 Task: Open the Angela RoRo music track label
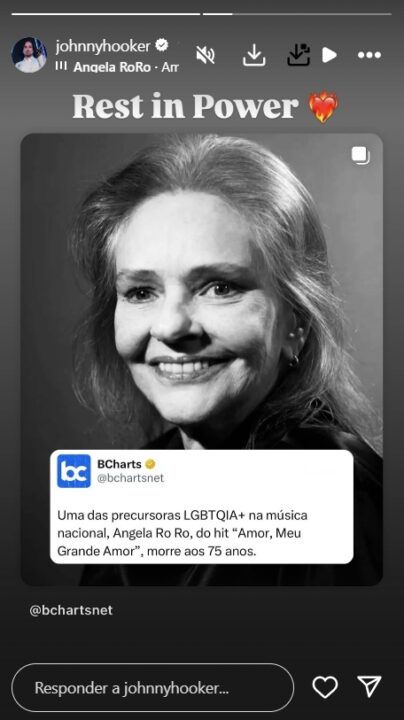126,67
